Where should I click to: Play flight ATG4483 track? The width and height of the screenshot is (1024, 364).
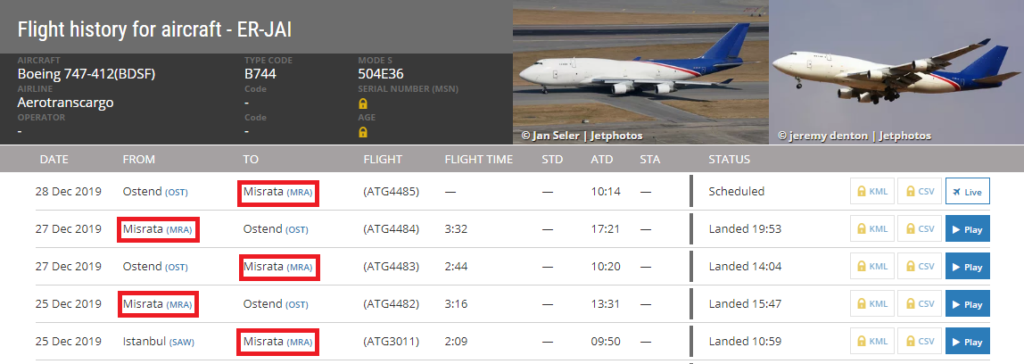967,267
